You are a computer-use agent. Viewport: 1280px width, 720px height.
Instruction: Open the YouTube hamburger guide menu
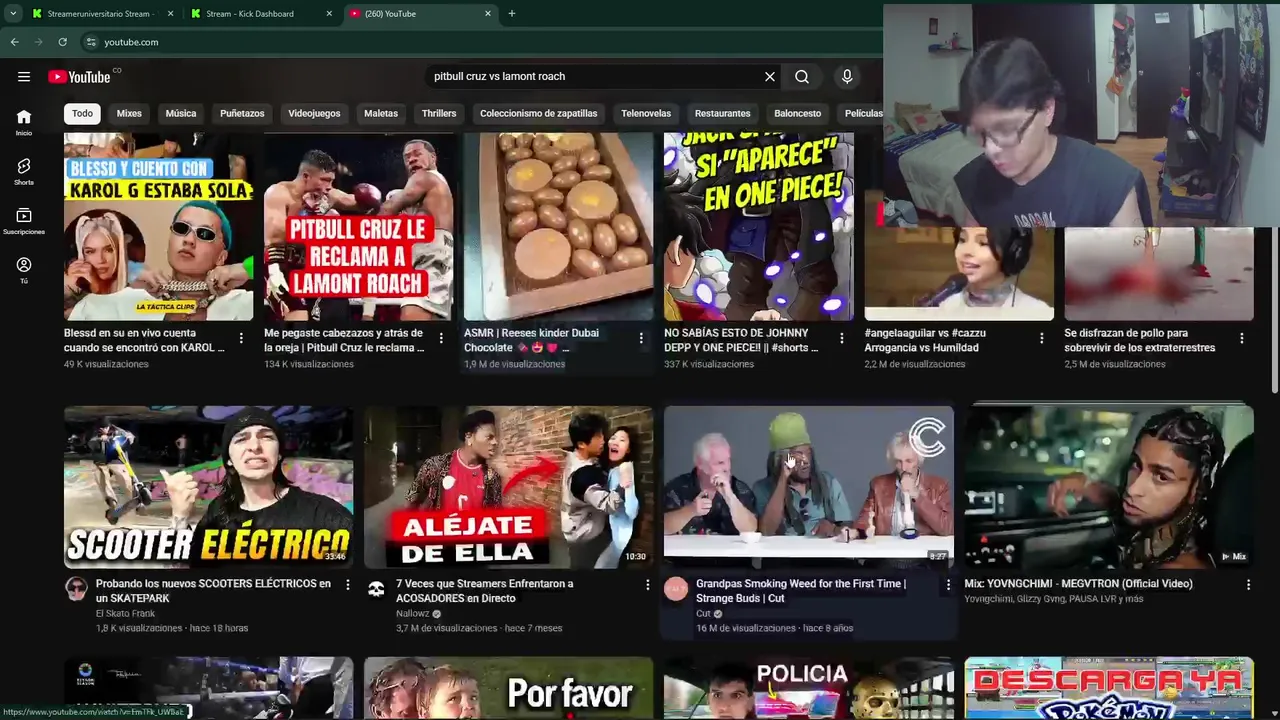click(24, 77)
